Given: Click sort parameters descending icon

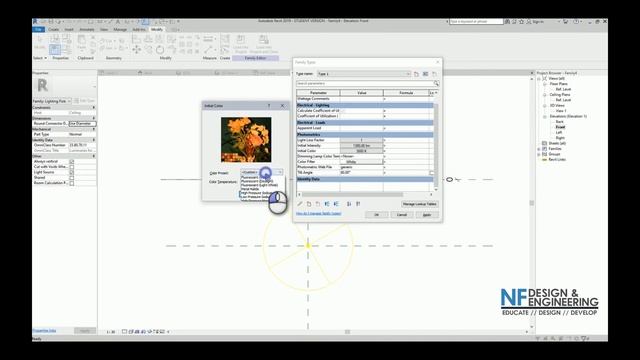Looking at the screenshot, I should coord(358,204).
